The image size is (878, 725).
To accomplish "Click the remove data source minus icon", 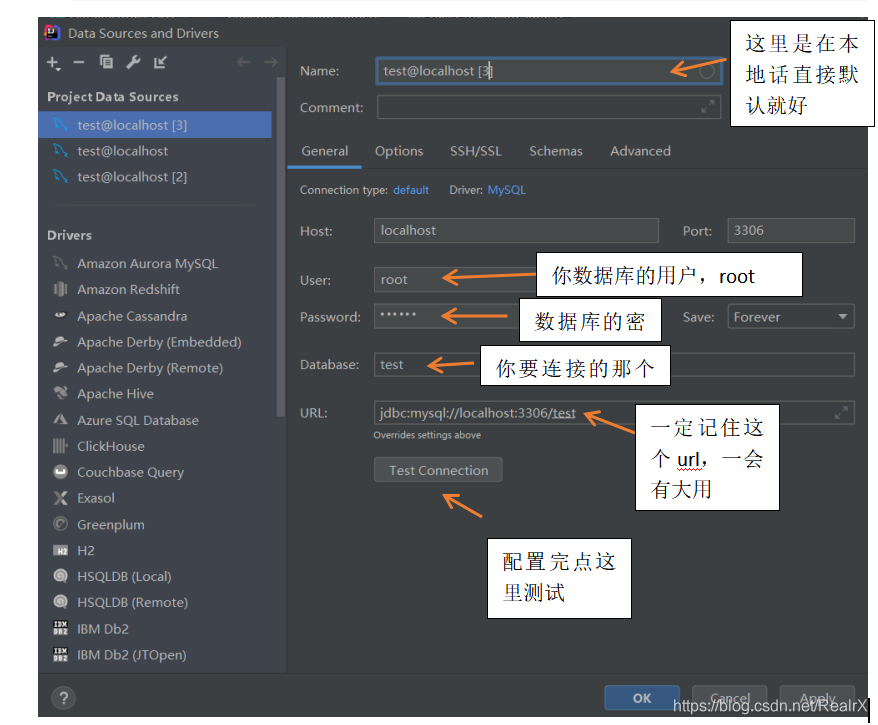I will point(79,62).
